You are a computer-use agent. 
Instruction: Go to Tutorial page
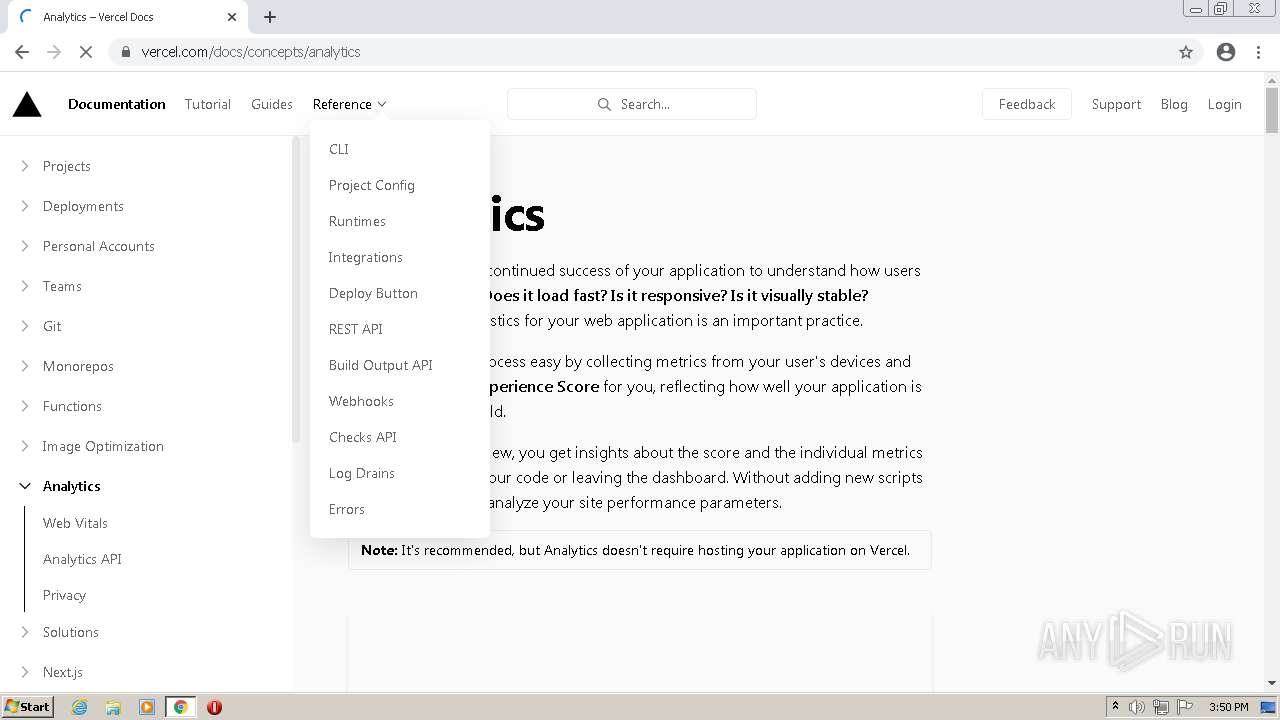[x=208, y=104]
